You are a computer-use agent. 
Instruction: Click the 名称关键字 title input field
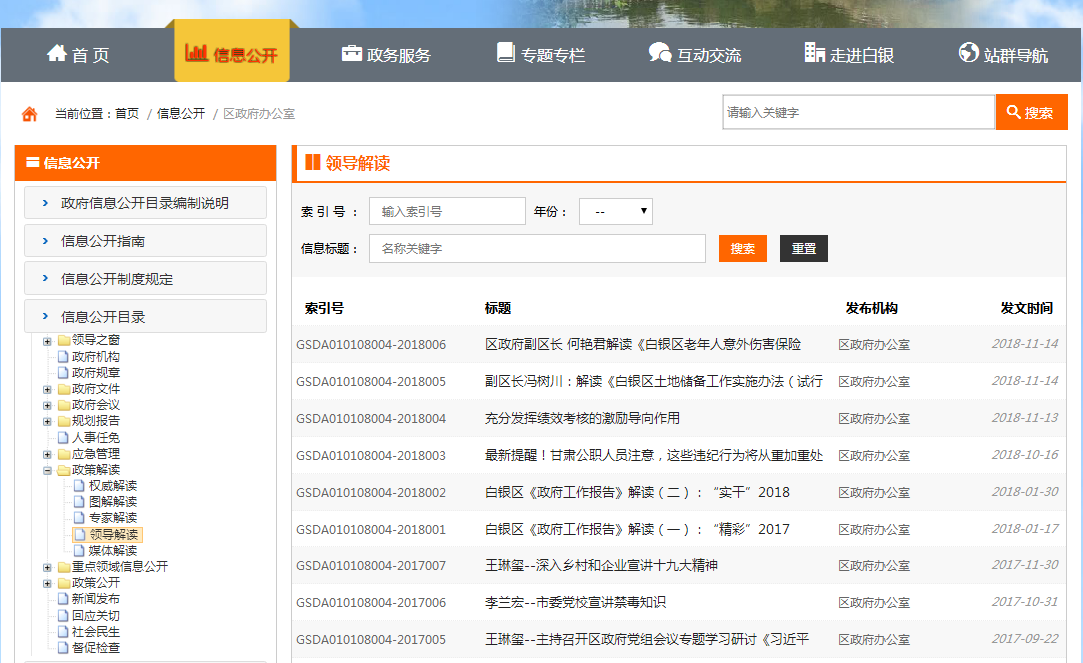pyautogui.click(x=537, y=249)
